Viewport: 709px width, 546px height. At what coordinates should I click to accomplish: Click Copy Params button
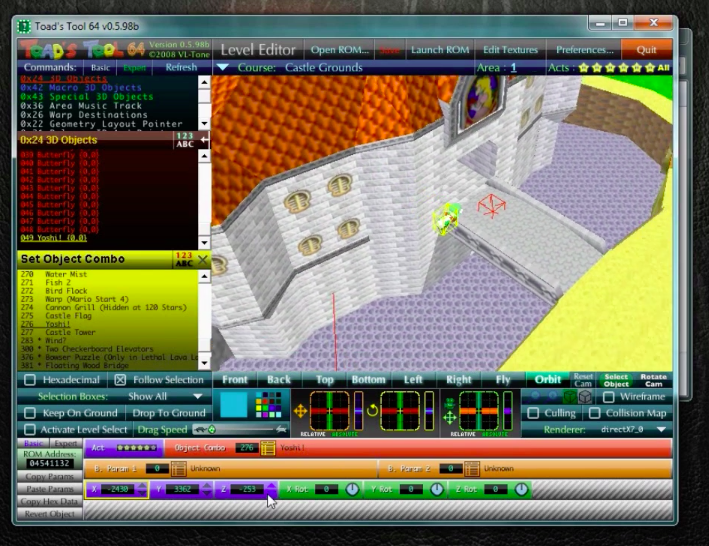[49, 476]
